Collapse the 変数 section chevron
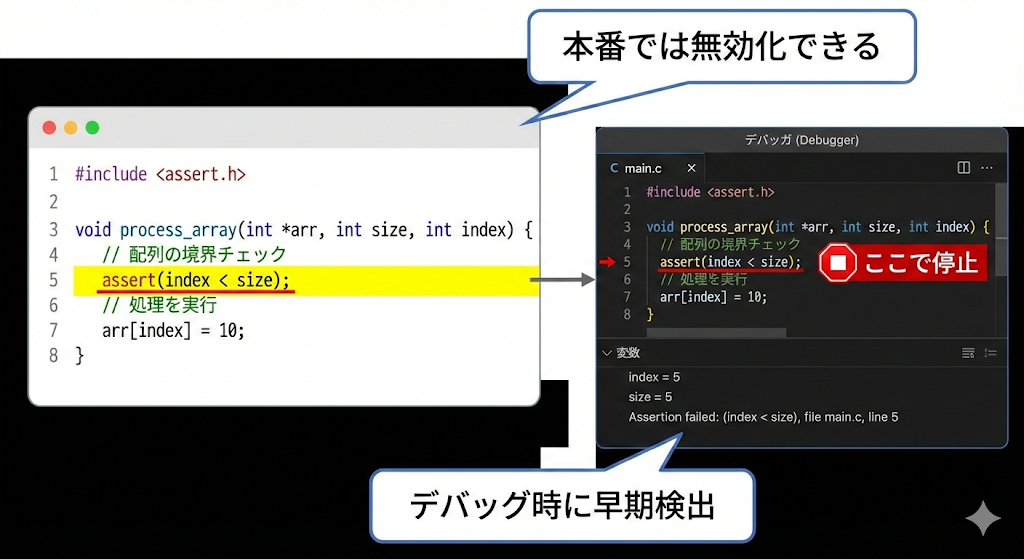 [606, 353]
